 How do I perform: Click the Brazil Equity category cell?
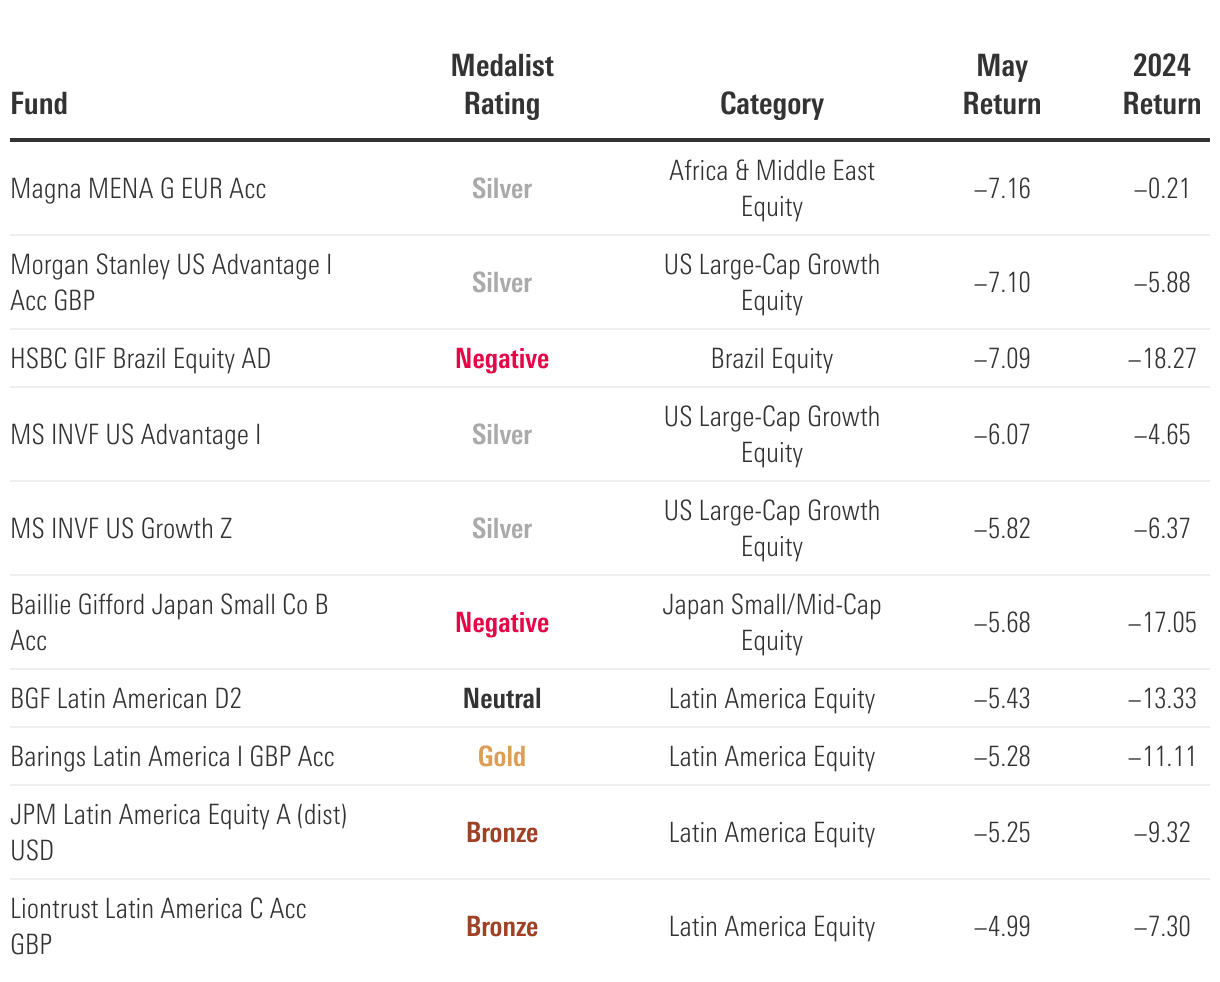click(771, 359)
